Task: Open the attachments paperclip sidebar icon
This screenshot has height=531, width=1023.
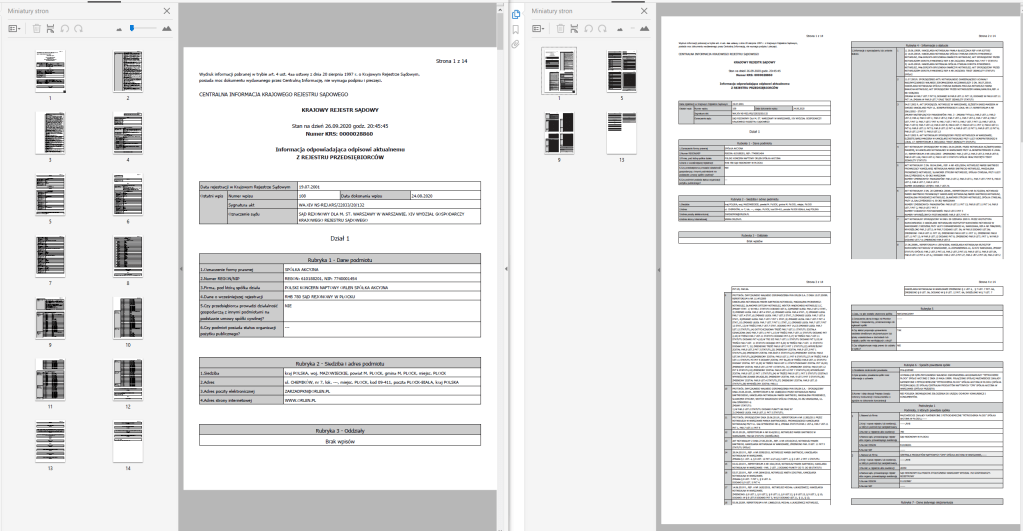Action: point(515,45)
